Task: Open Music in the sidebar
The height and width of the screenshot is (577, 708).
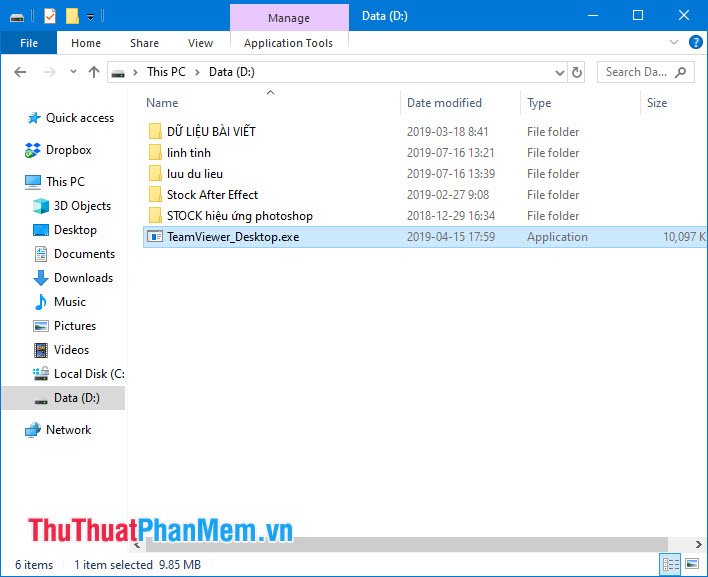Action: click(x=60, y=302)
